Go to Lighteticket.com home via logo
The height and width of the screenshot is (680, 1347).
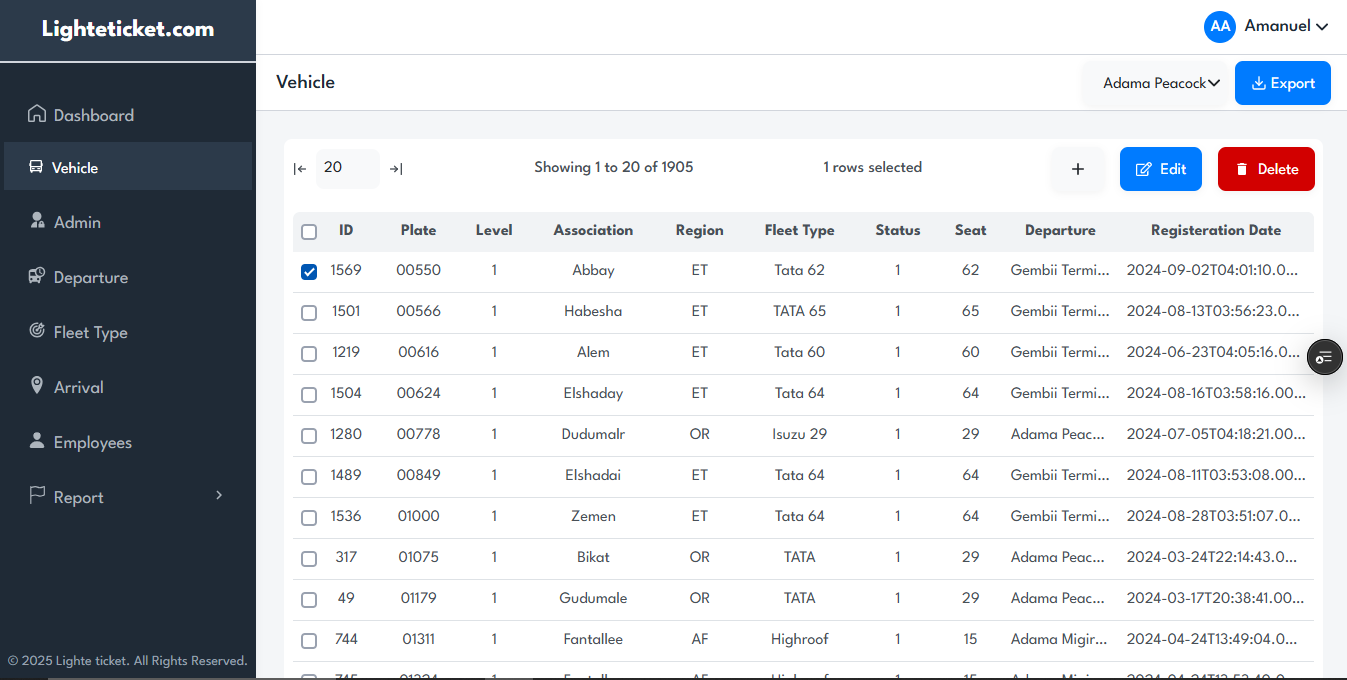click(126, 29)
